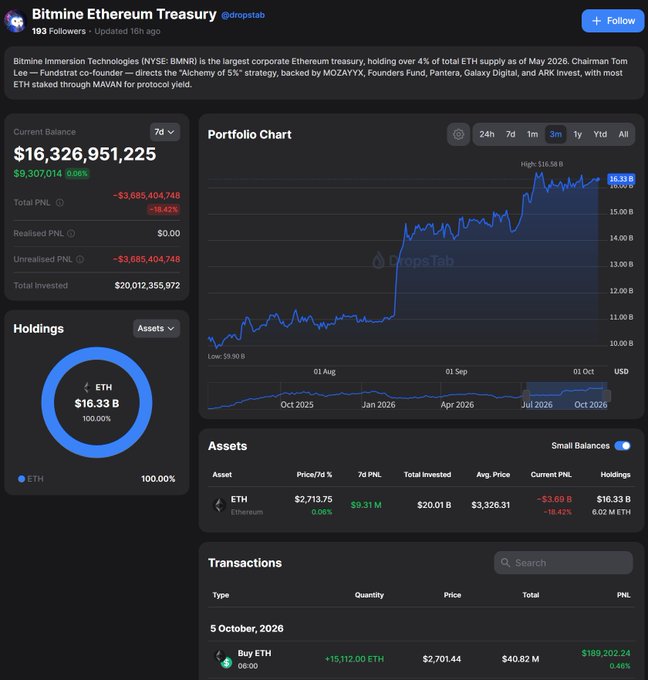Viewport: 648px width, 680px height.
Task: Click the Bitmine profile avatar icon
Action: (16, 21)
